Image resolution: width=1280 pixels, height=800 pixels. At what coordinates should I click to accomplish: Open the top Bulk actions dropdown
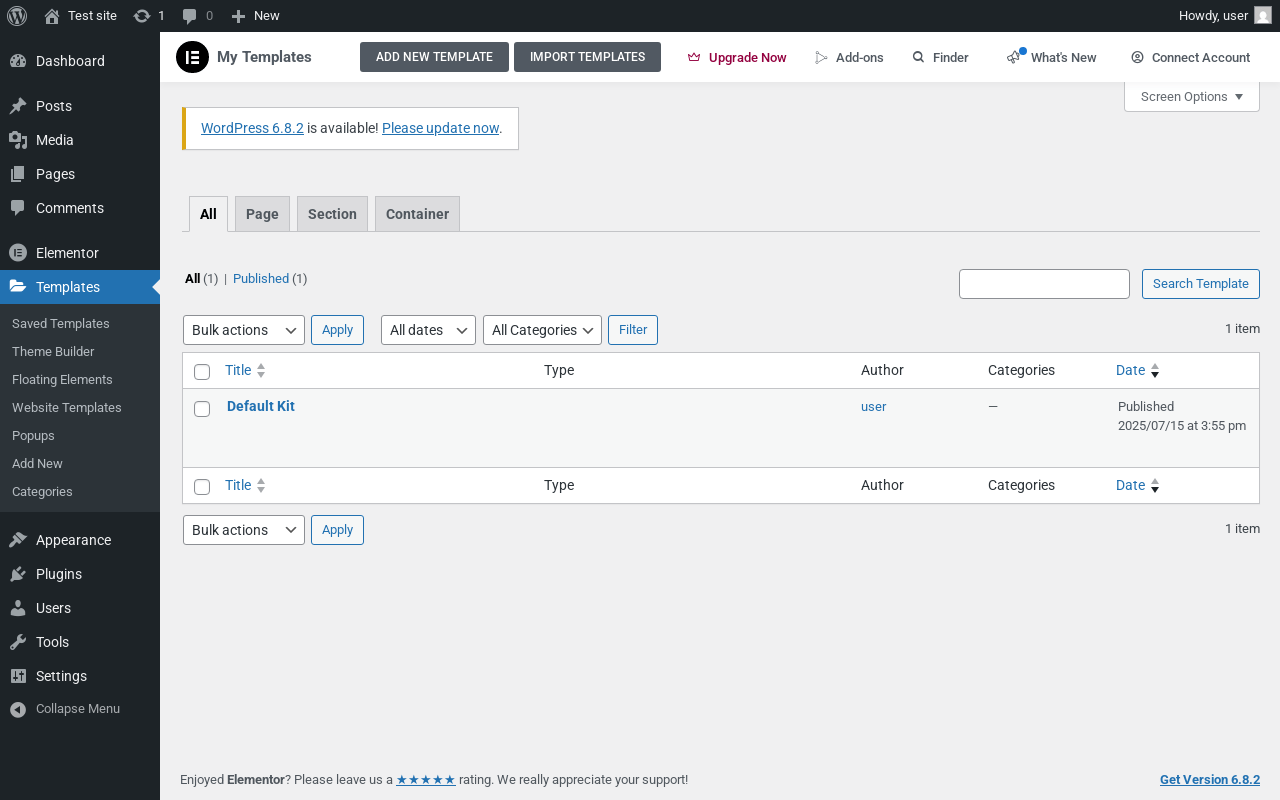point(244,330)
